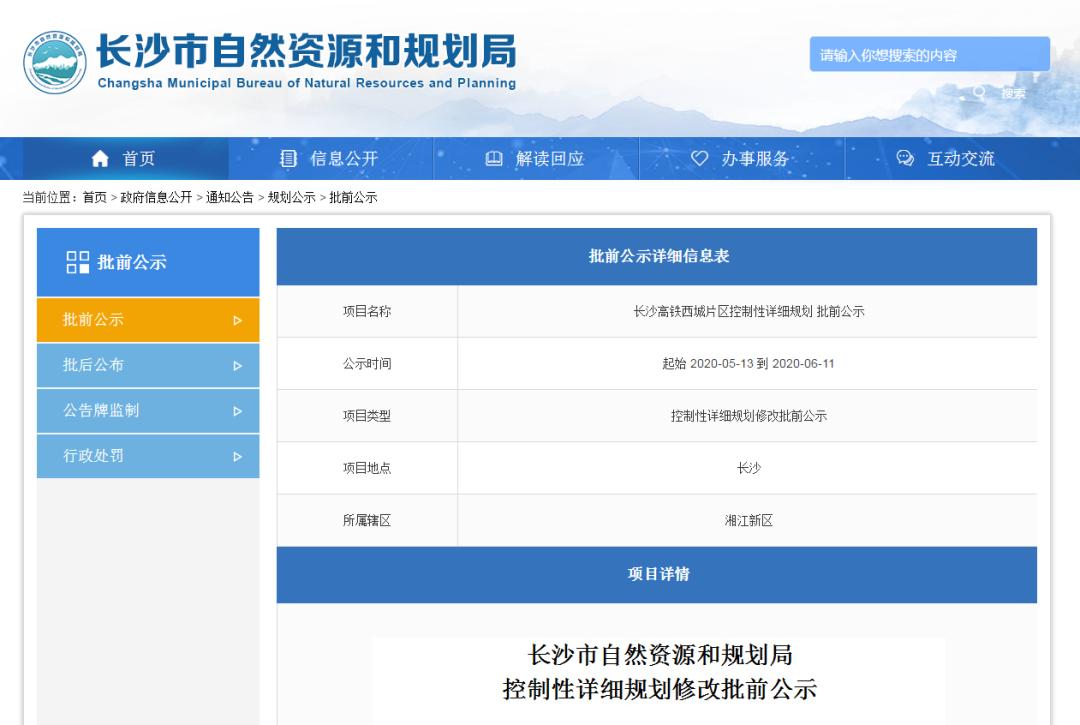Open 政府信息公开 breadcrumb link

click(x=156, y=198)
